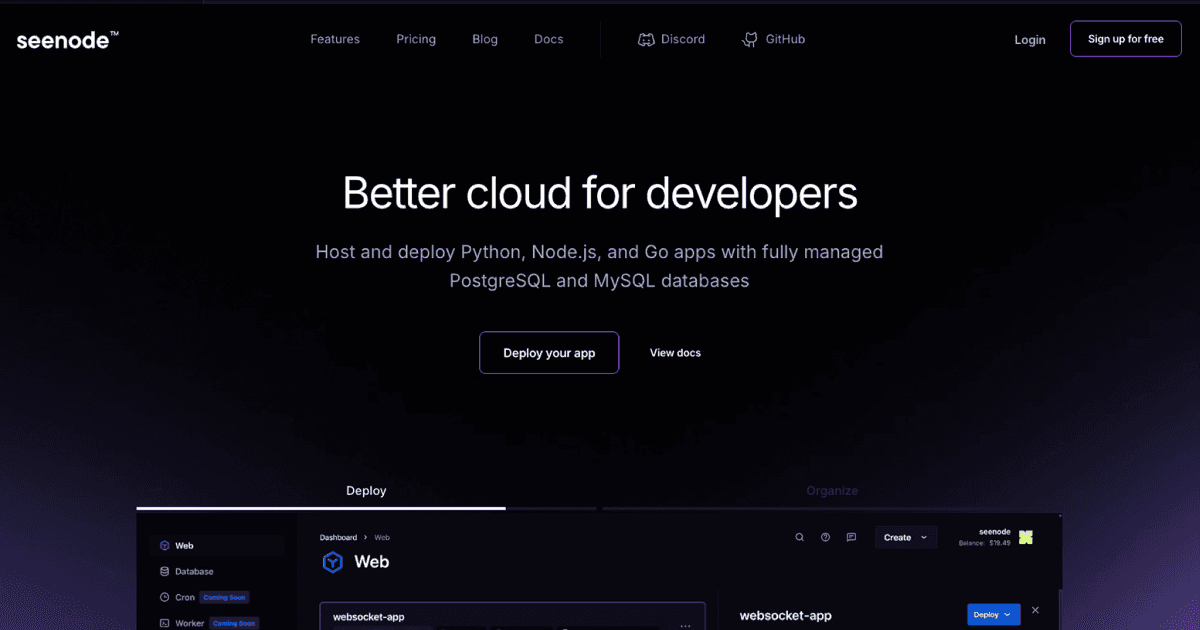Open the GitHub link icon
The image size is (1200, 630).
[750, 40]
